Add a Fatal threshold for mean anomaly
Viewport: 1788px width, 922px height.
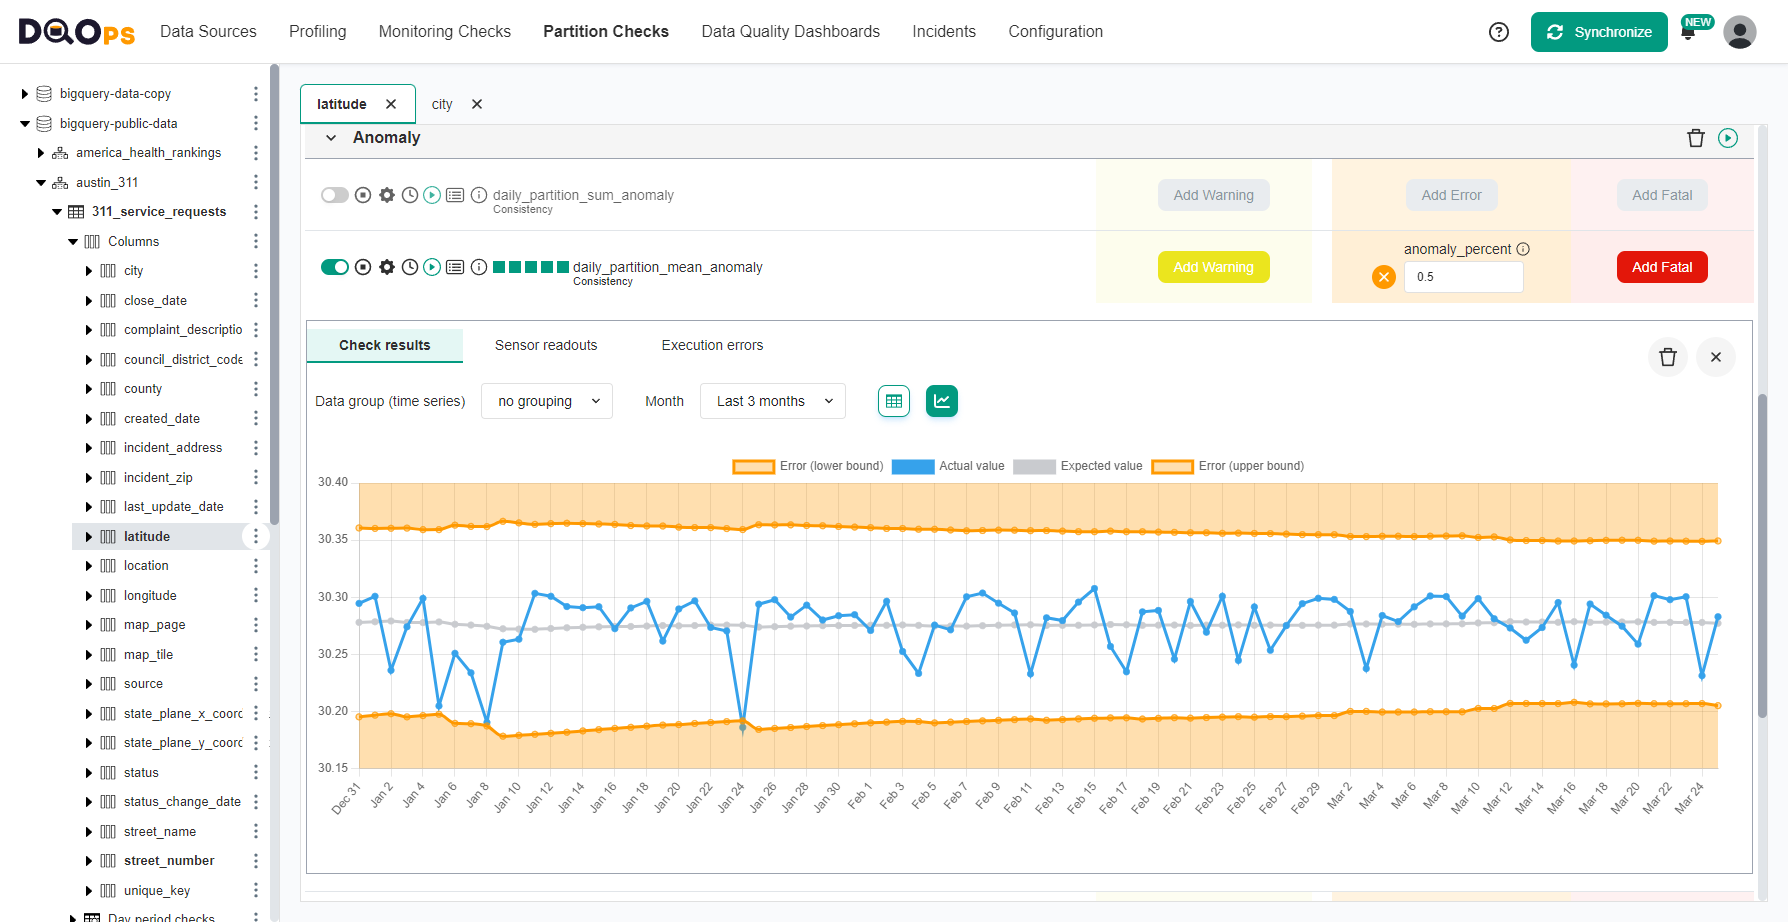click(1662, 267)
